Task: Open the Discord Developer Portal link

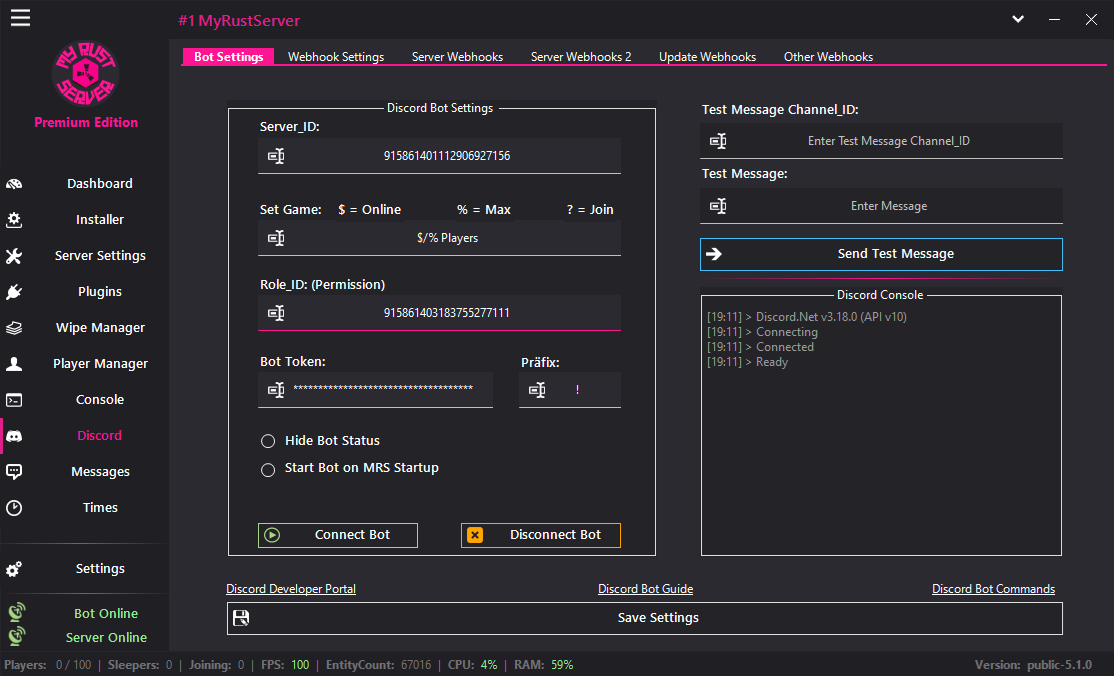Action: 290,589
